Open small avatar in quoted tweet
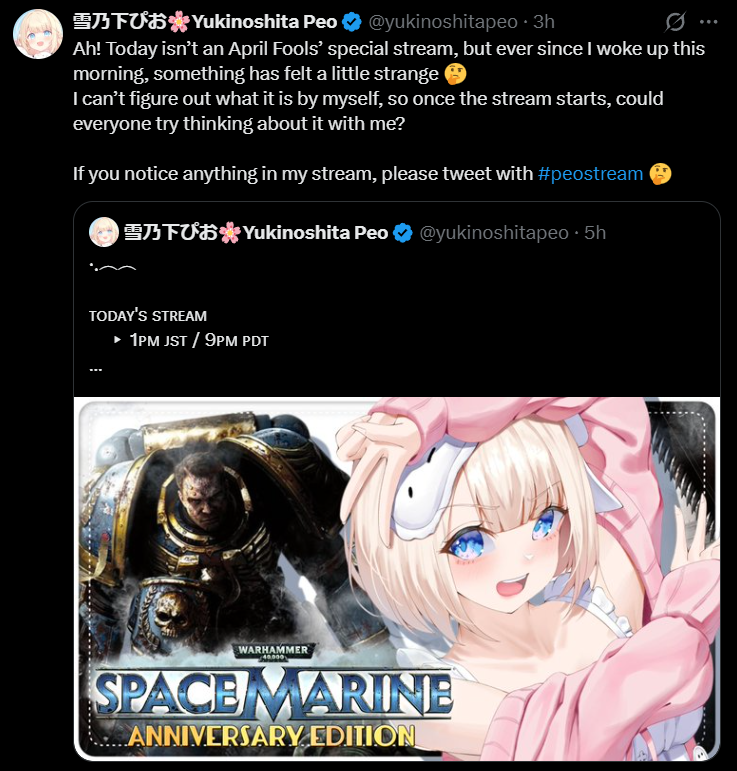 tap(104, 232)
